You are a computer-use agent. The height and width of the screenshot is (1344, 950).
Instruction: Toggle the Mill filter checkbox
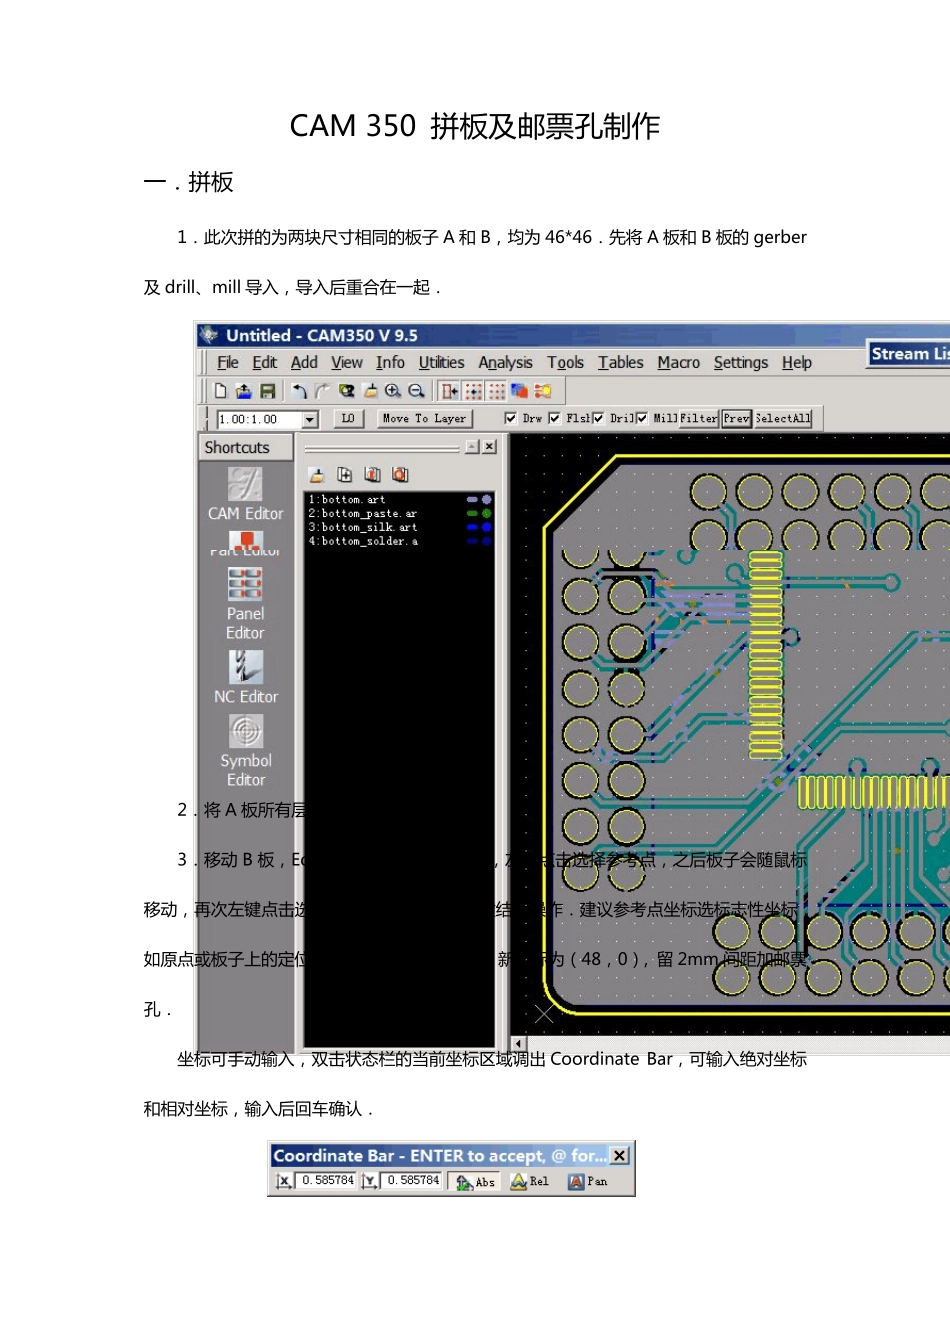pos(641,418)
